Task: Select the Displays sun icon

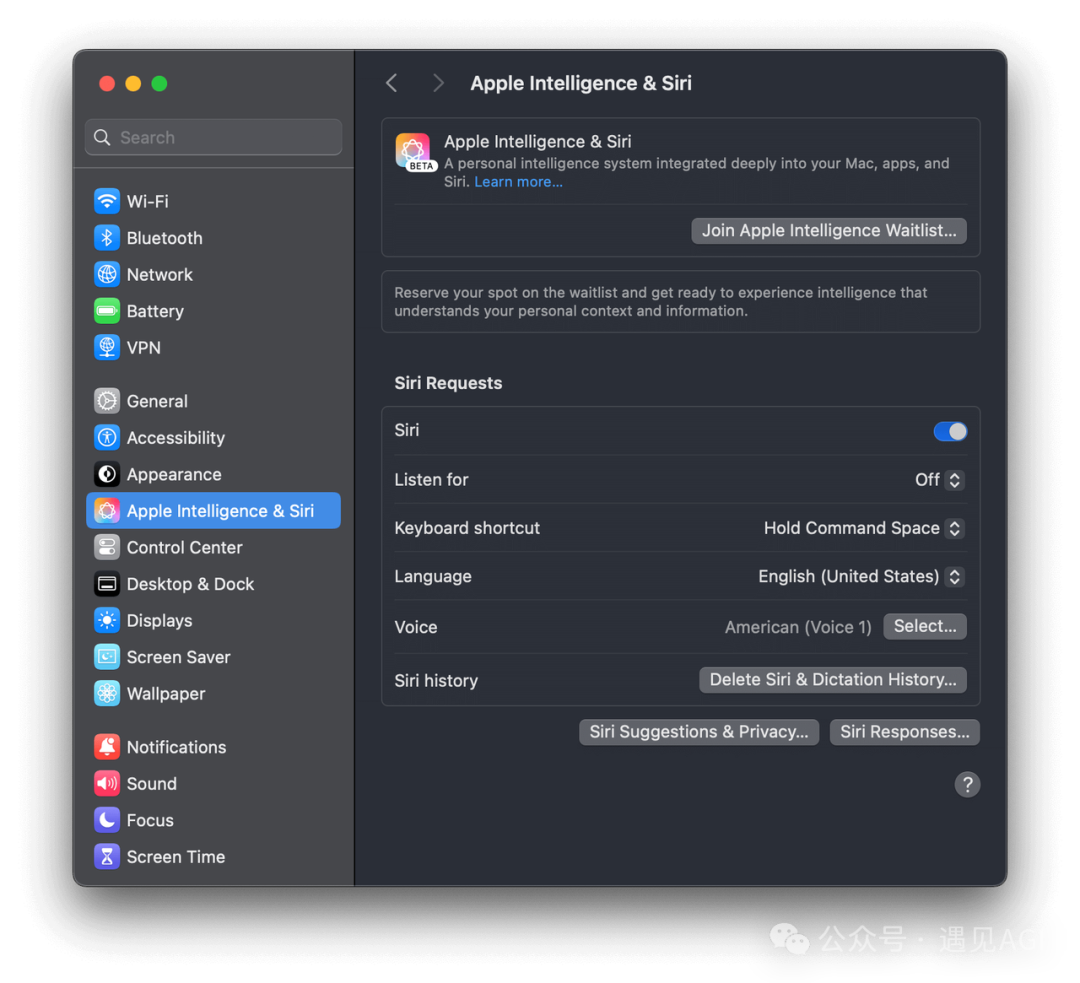Action: point(107,620)
